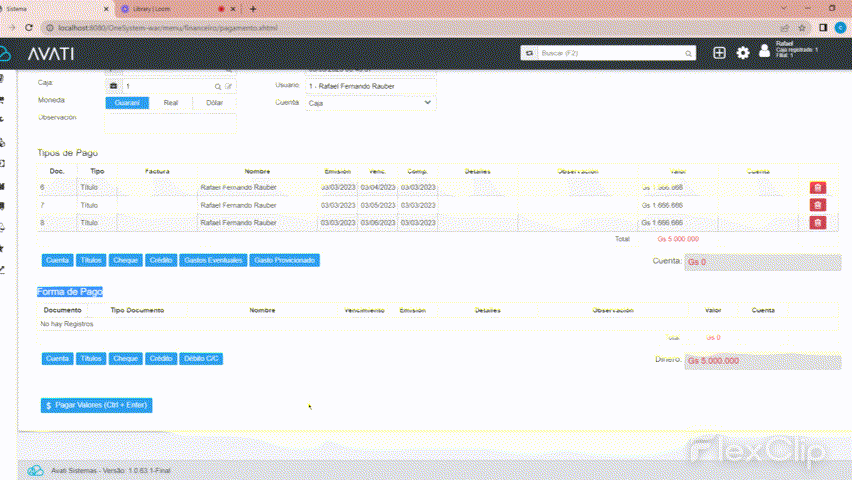Reload the page in the browser
The image size is (852, 480).
29,28
